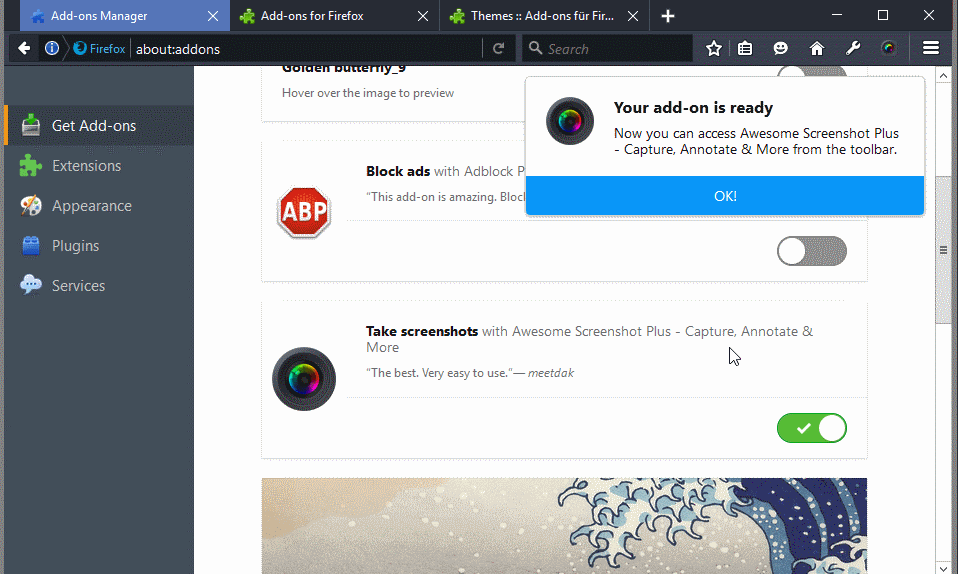Click 'Your add-on is ready' title
The height and width of the screenshot is (574, 958).
click(693, 108)
